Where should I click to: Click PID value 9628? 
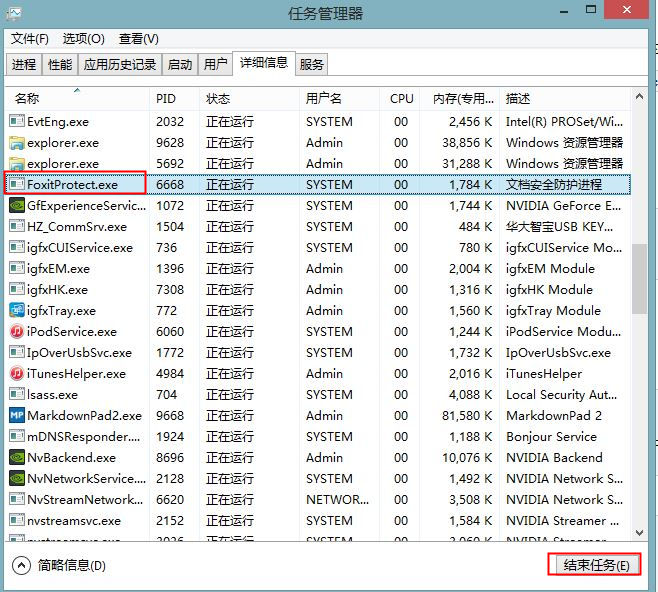coord(170,143)
